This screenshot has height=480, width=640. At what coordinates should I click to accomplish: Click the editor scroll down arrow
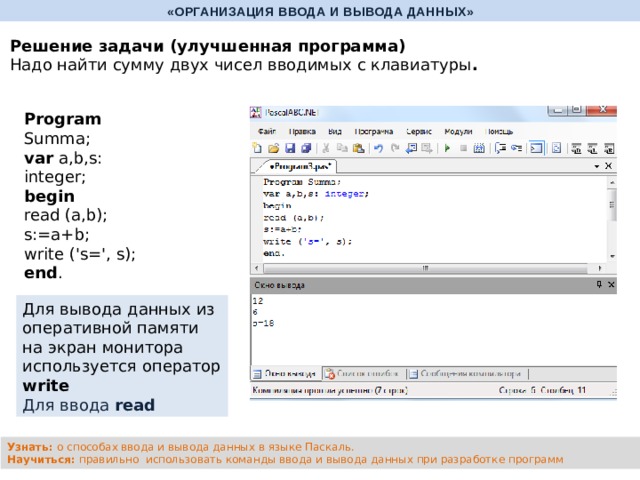(x=612, y=256)
